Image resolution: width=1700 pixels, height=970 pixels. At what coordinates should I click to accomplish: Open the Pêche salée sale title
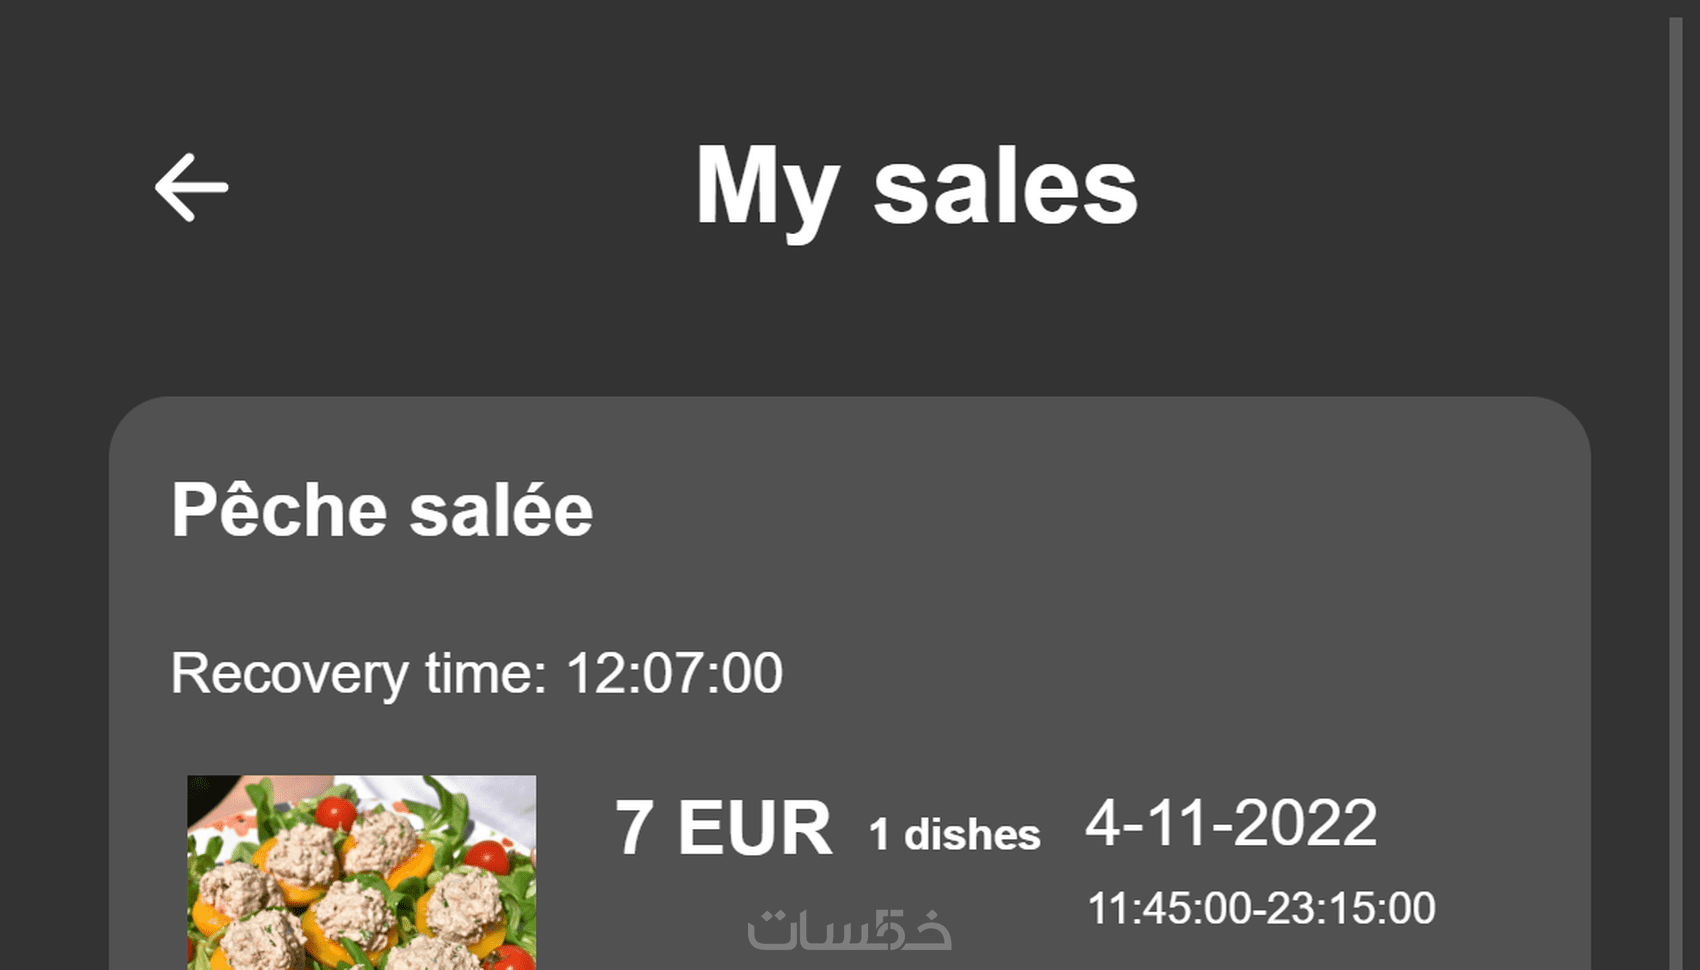382,510
